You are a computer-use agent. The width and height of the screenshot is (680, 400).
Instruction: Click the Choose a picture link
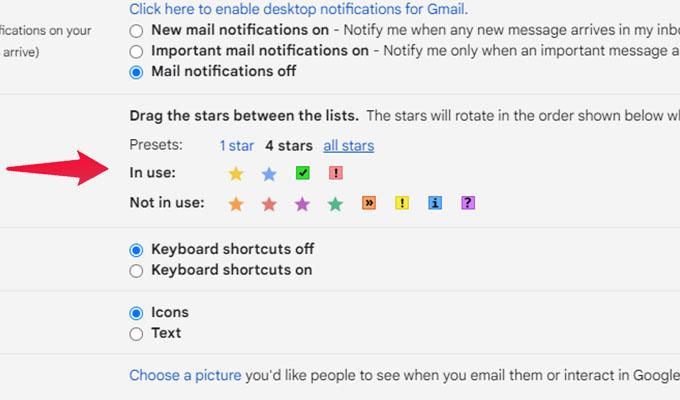coord(185,375)
